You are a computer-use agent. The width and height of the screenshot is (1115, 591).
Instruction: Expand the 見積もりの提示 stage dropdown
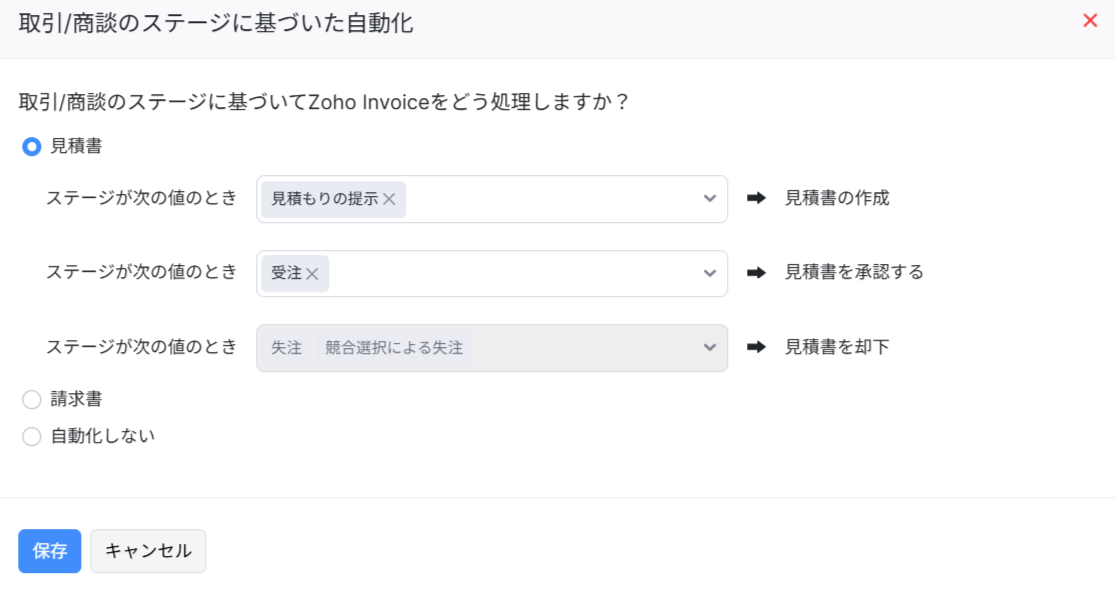(x=709, y=198)
